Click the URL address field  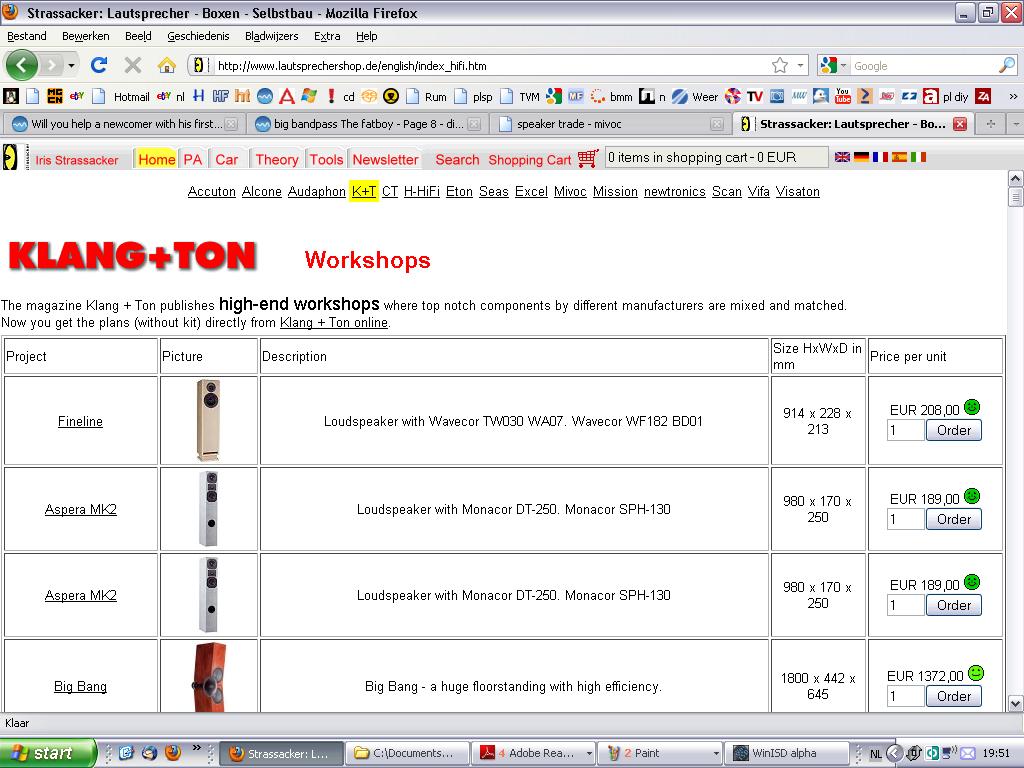pos(490,65)
